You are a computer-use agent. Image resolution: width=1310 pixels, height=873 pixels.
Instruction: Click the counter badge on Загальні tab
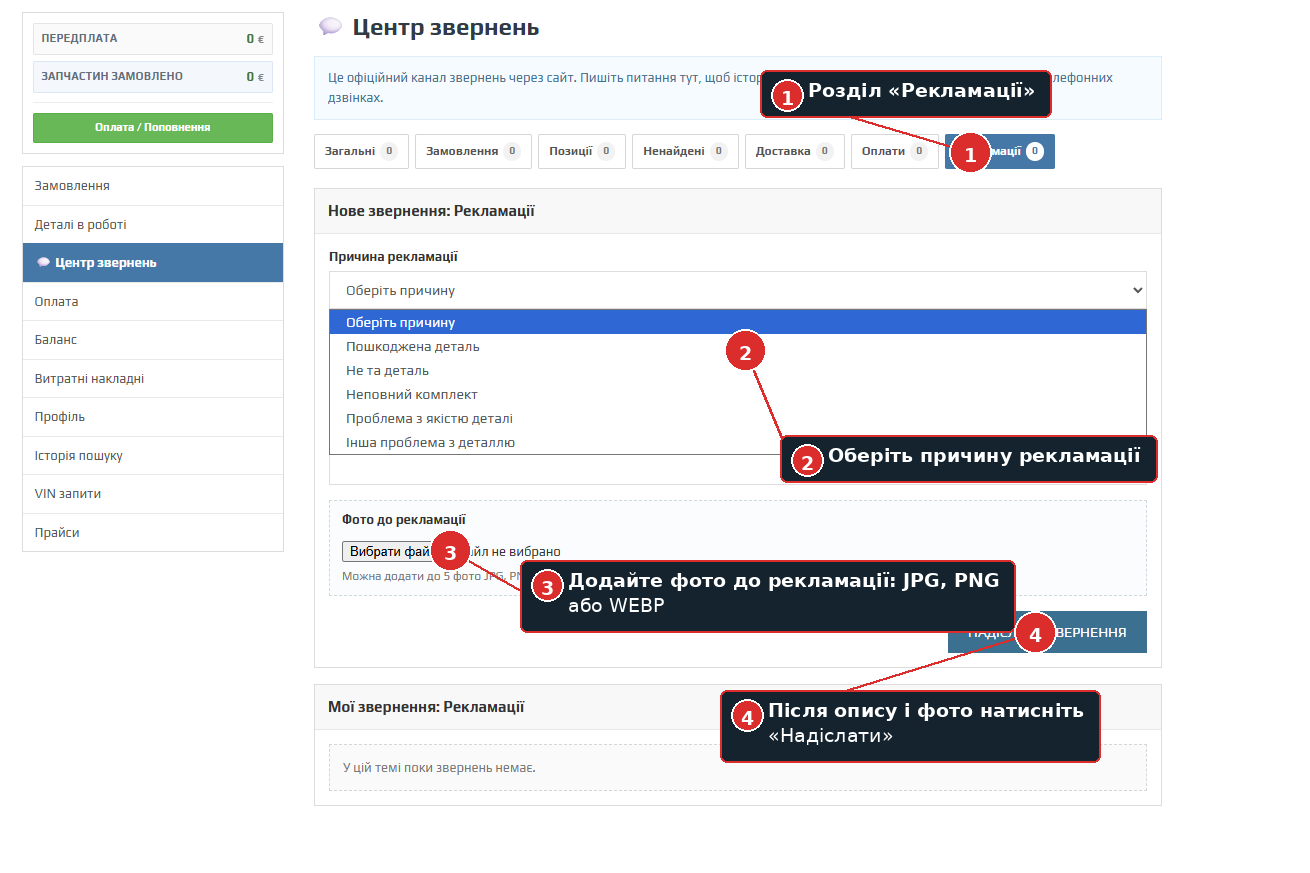click(389, 151)
